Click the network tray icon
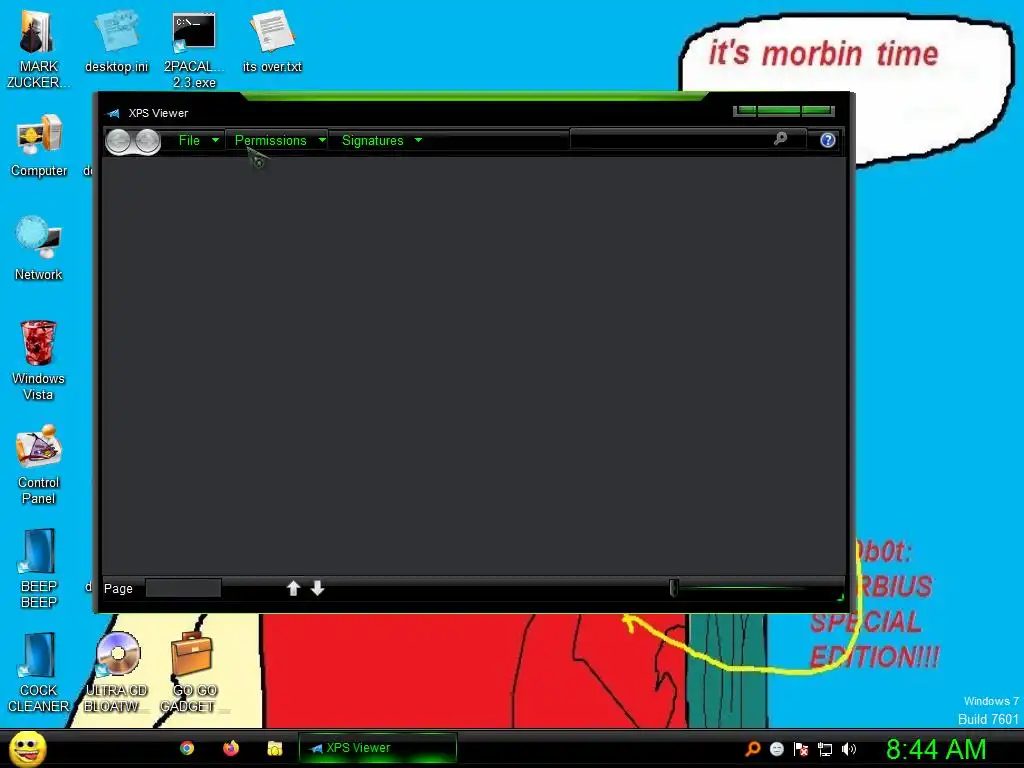The height and width of the screenshot is (768, 1024). [825, 750]
